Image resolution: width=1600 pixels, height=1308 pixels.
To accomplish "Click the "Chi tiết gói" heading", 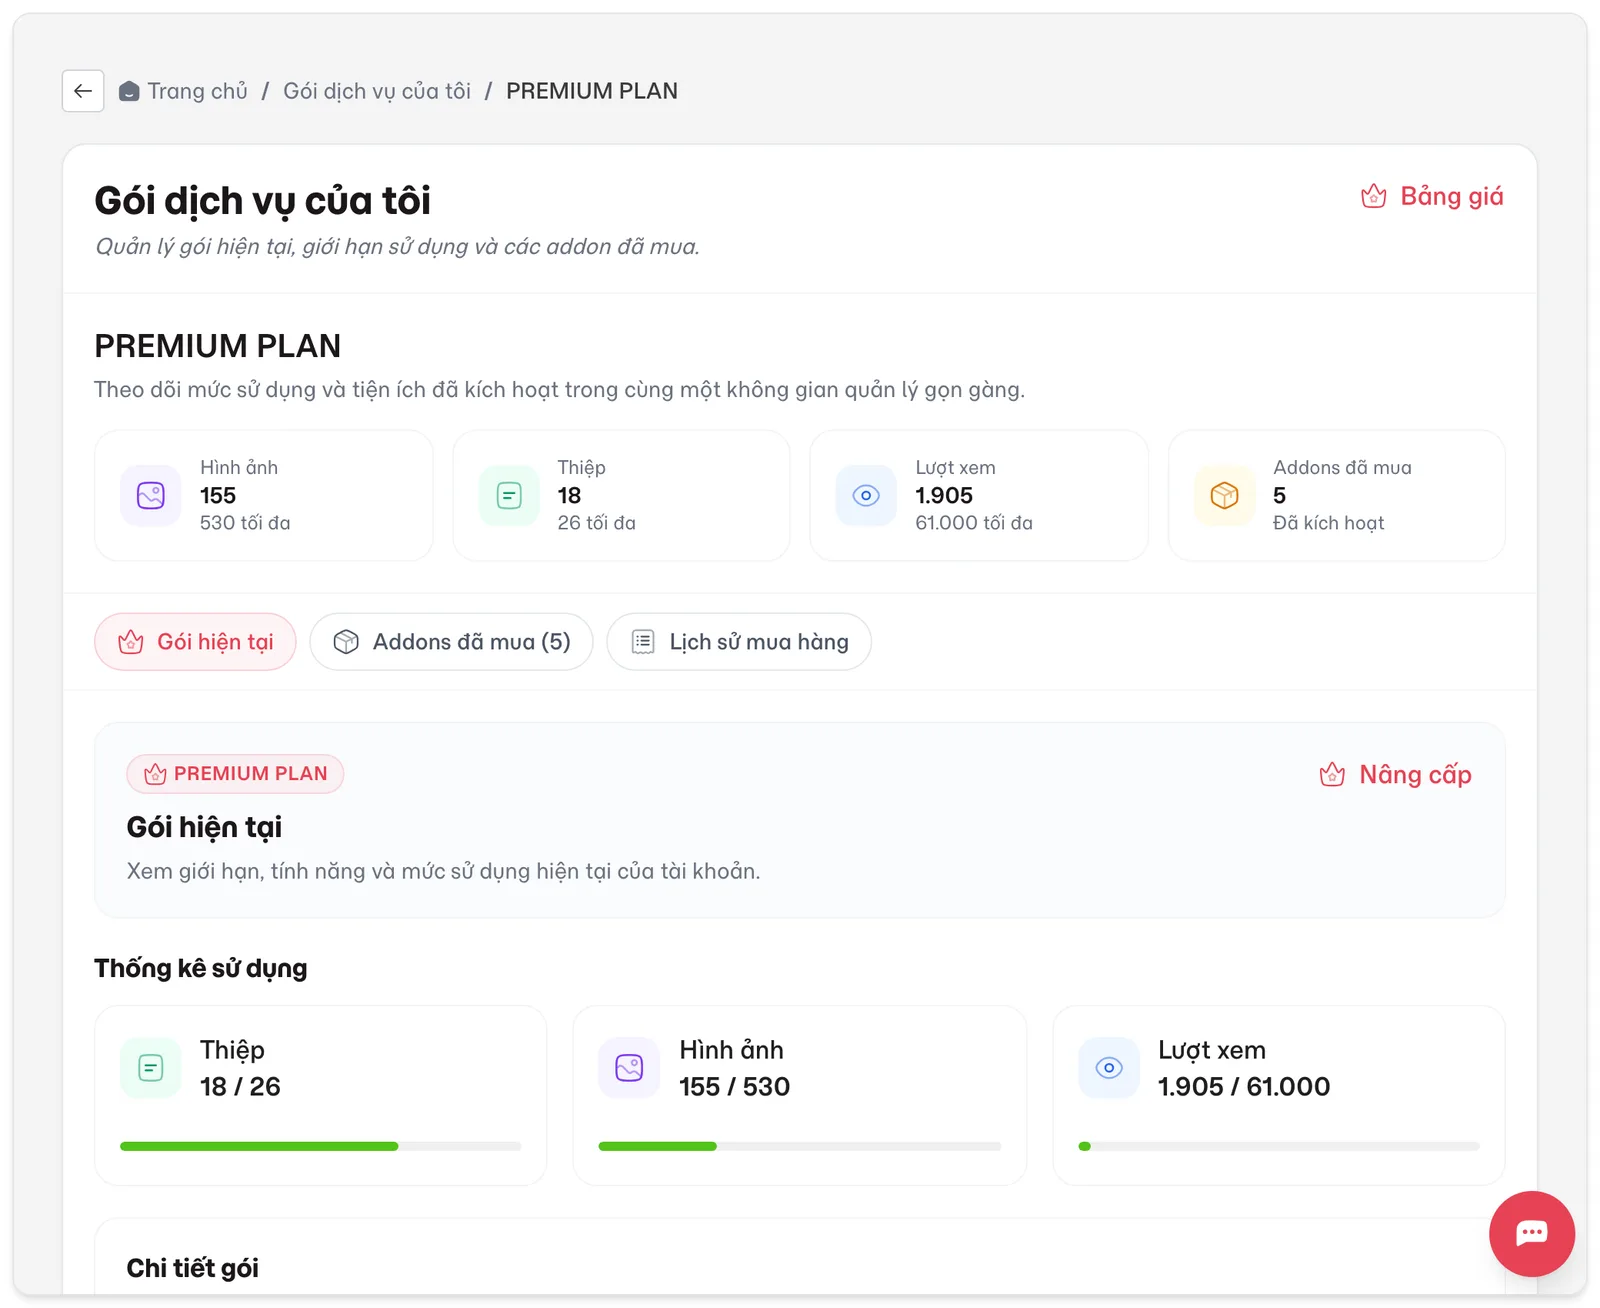I will [x=193, y=1268].
